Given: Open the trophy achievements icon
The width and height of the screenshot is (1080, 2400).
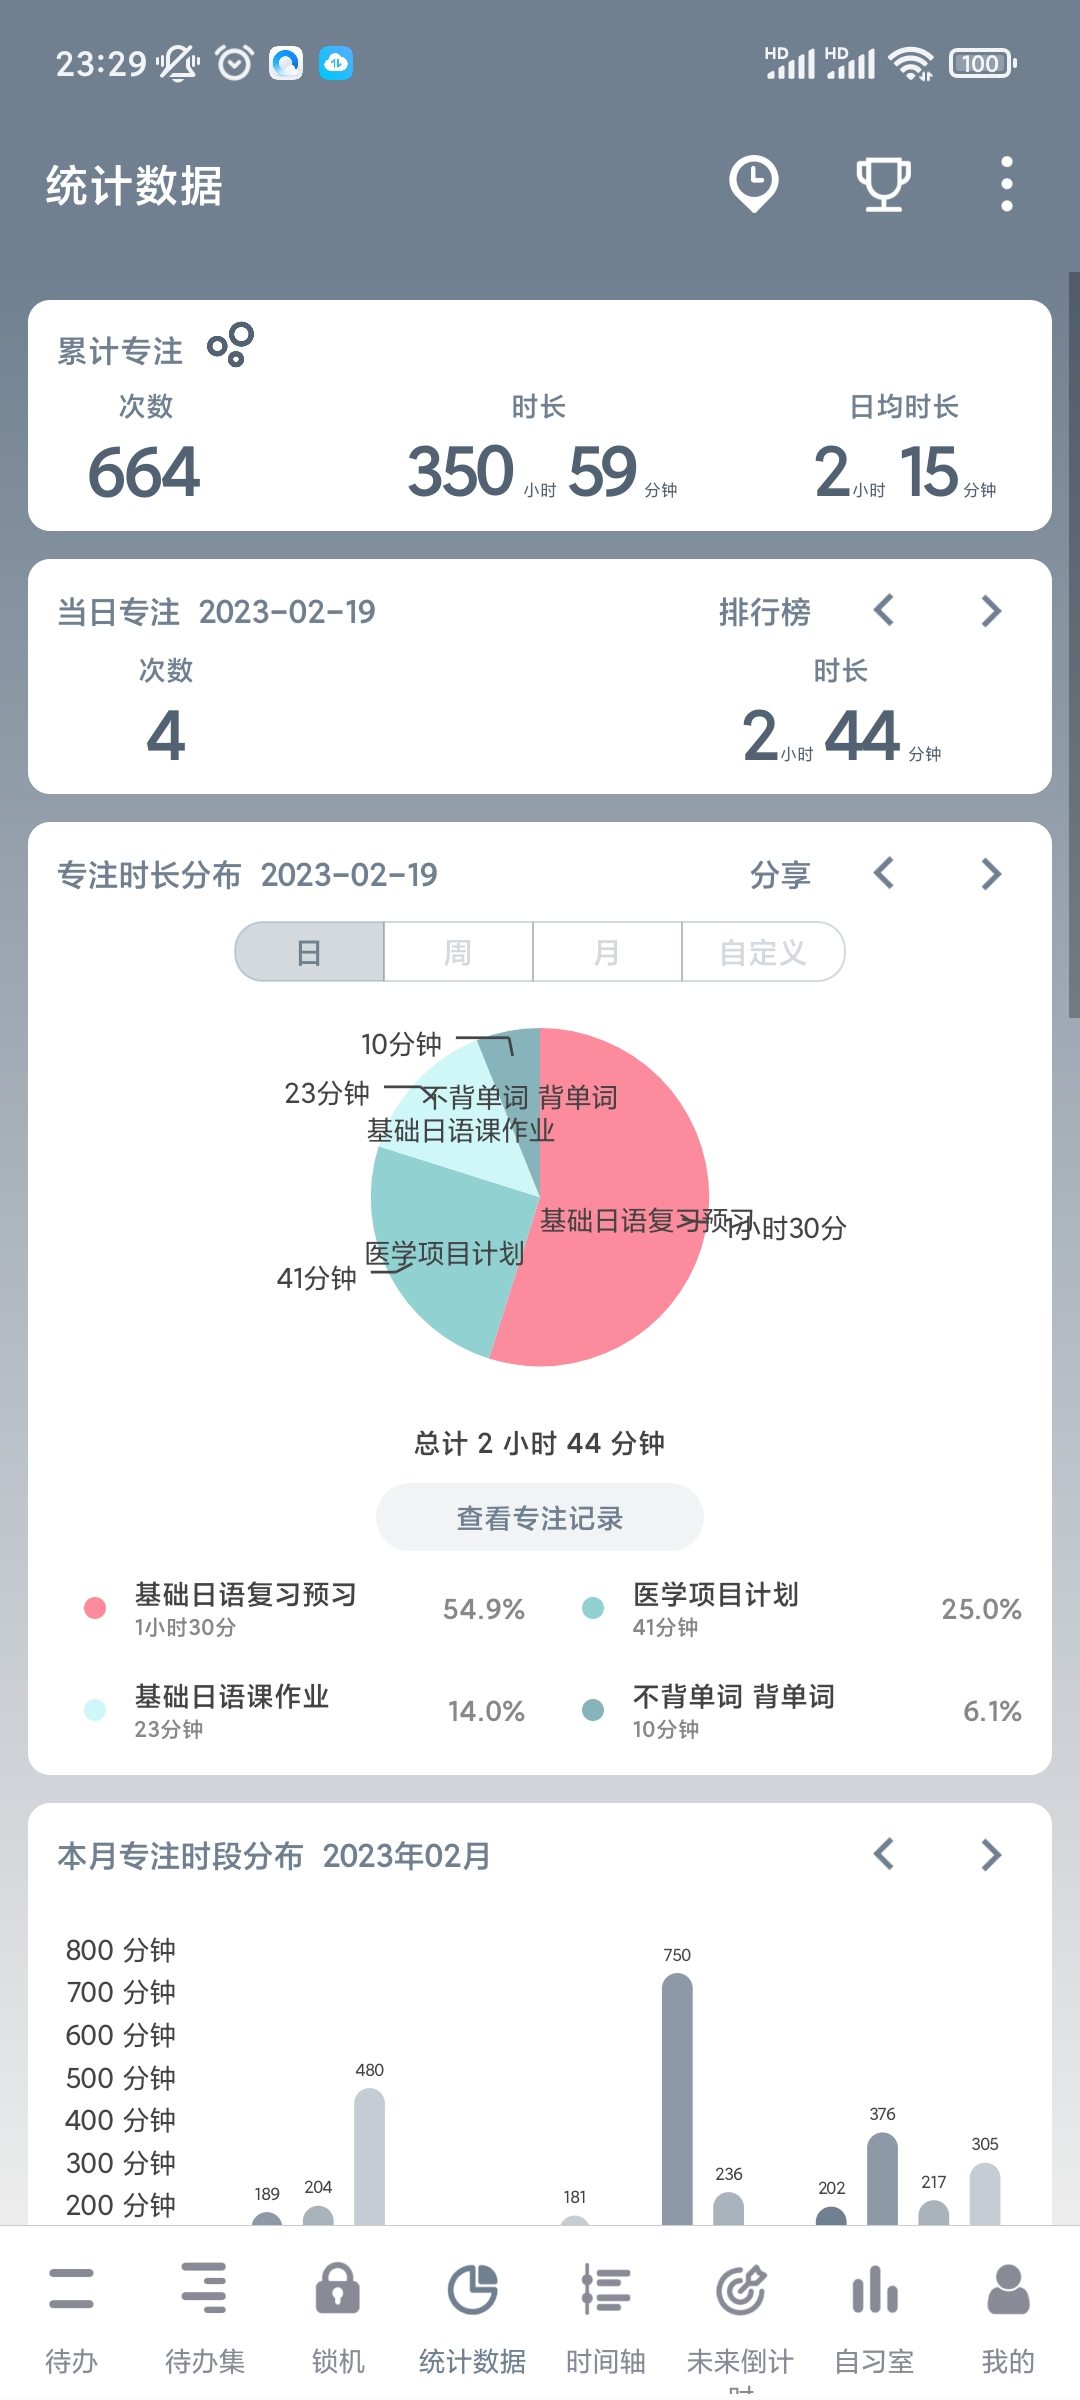Looking at the screenshot, I should point(883,184).
